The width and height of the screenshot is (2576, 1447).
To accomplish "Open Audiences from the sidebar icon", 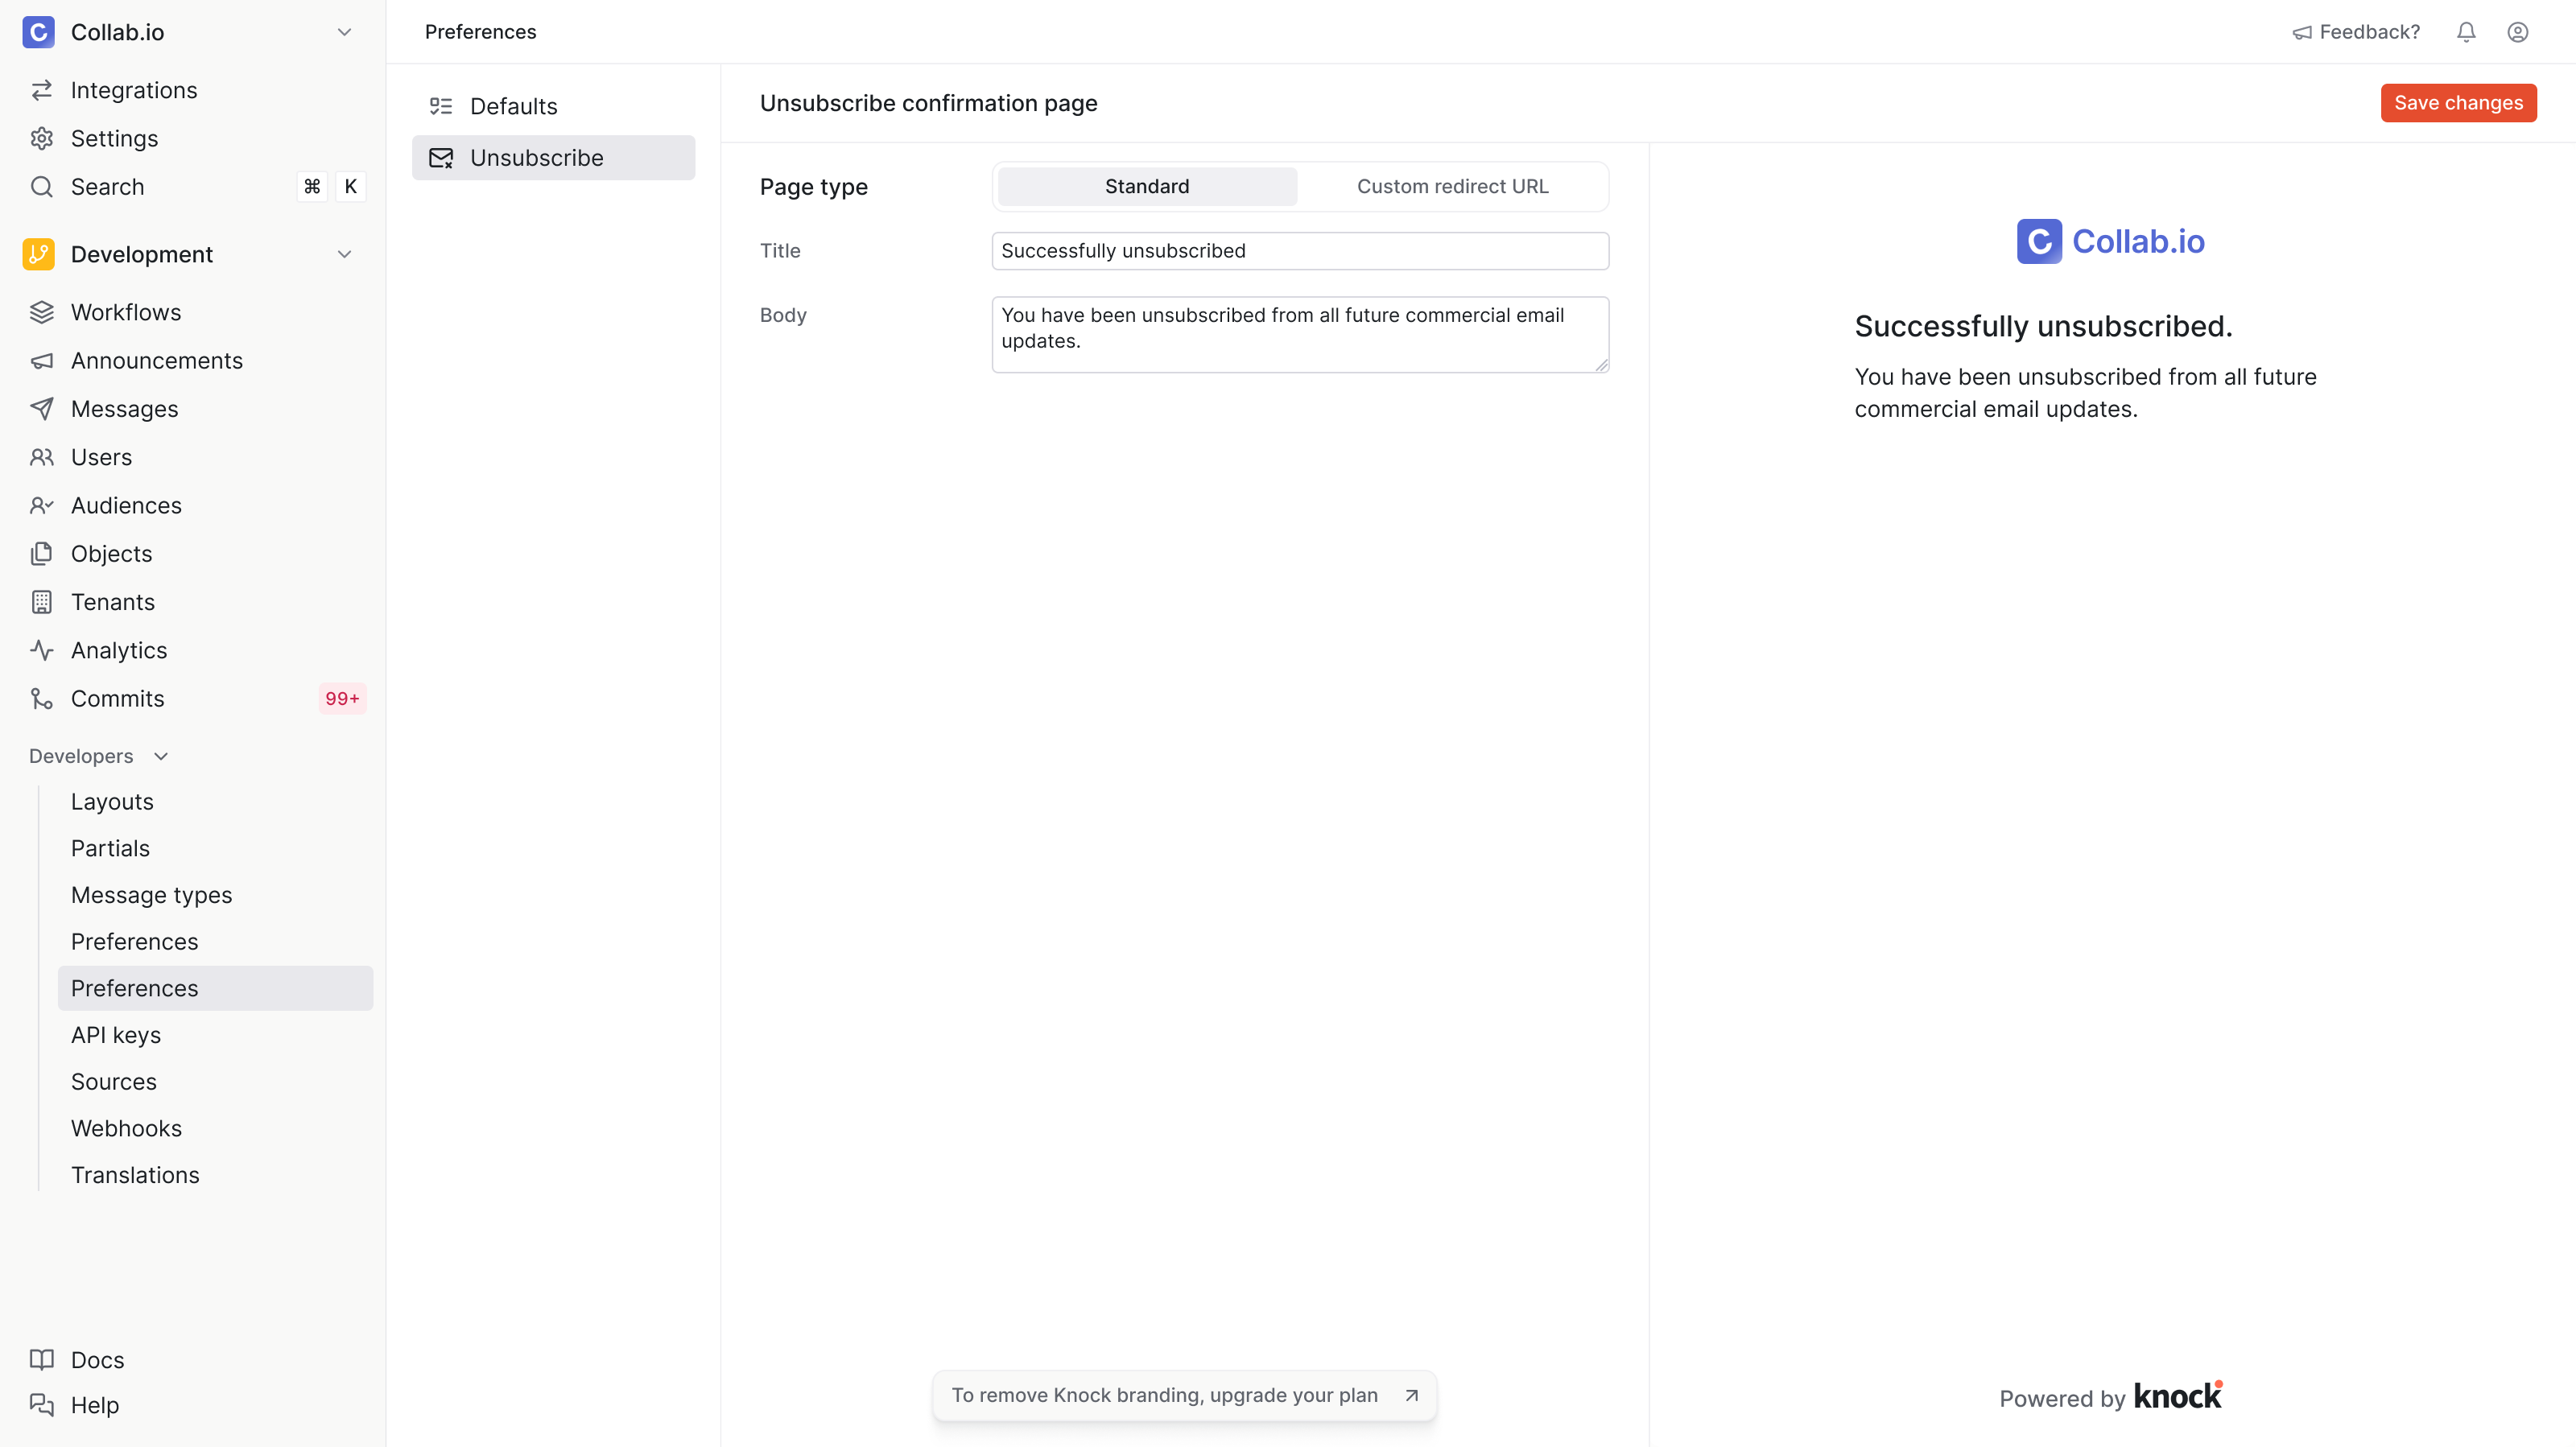I will tap(42, 505).
